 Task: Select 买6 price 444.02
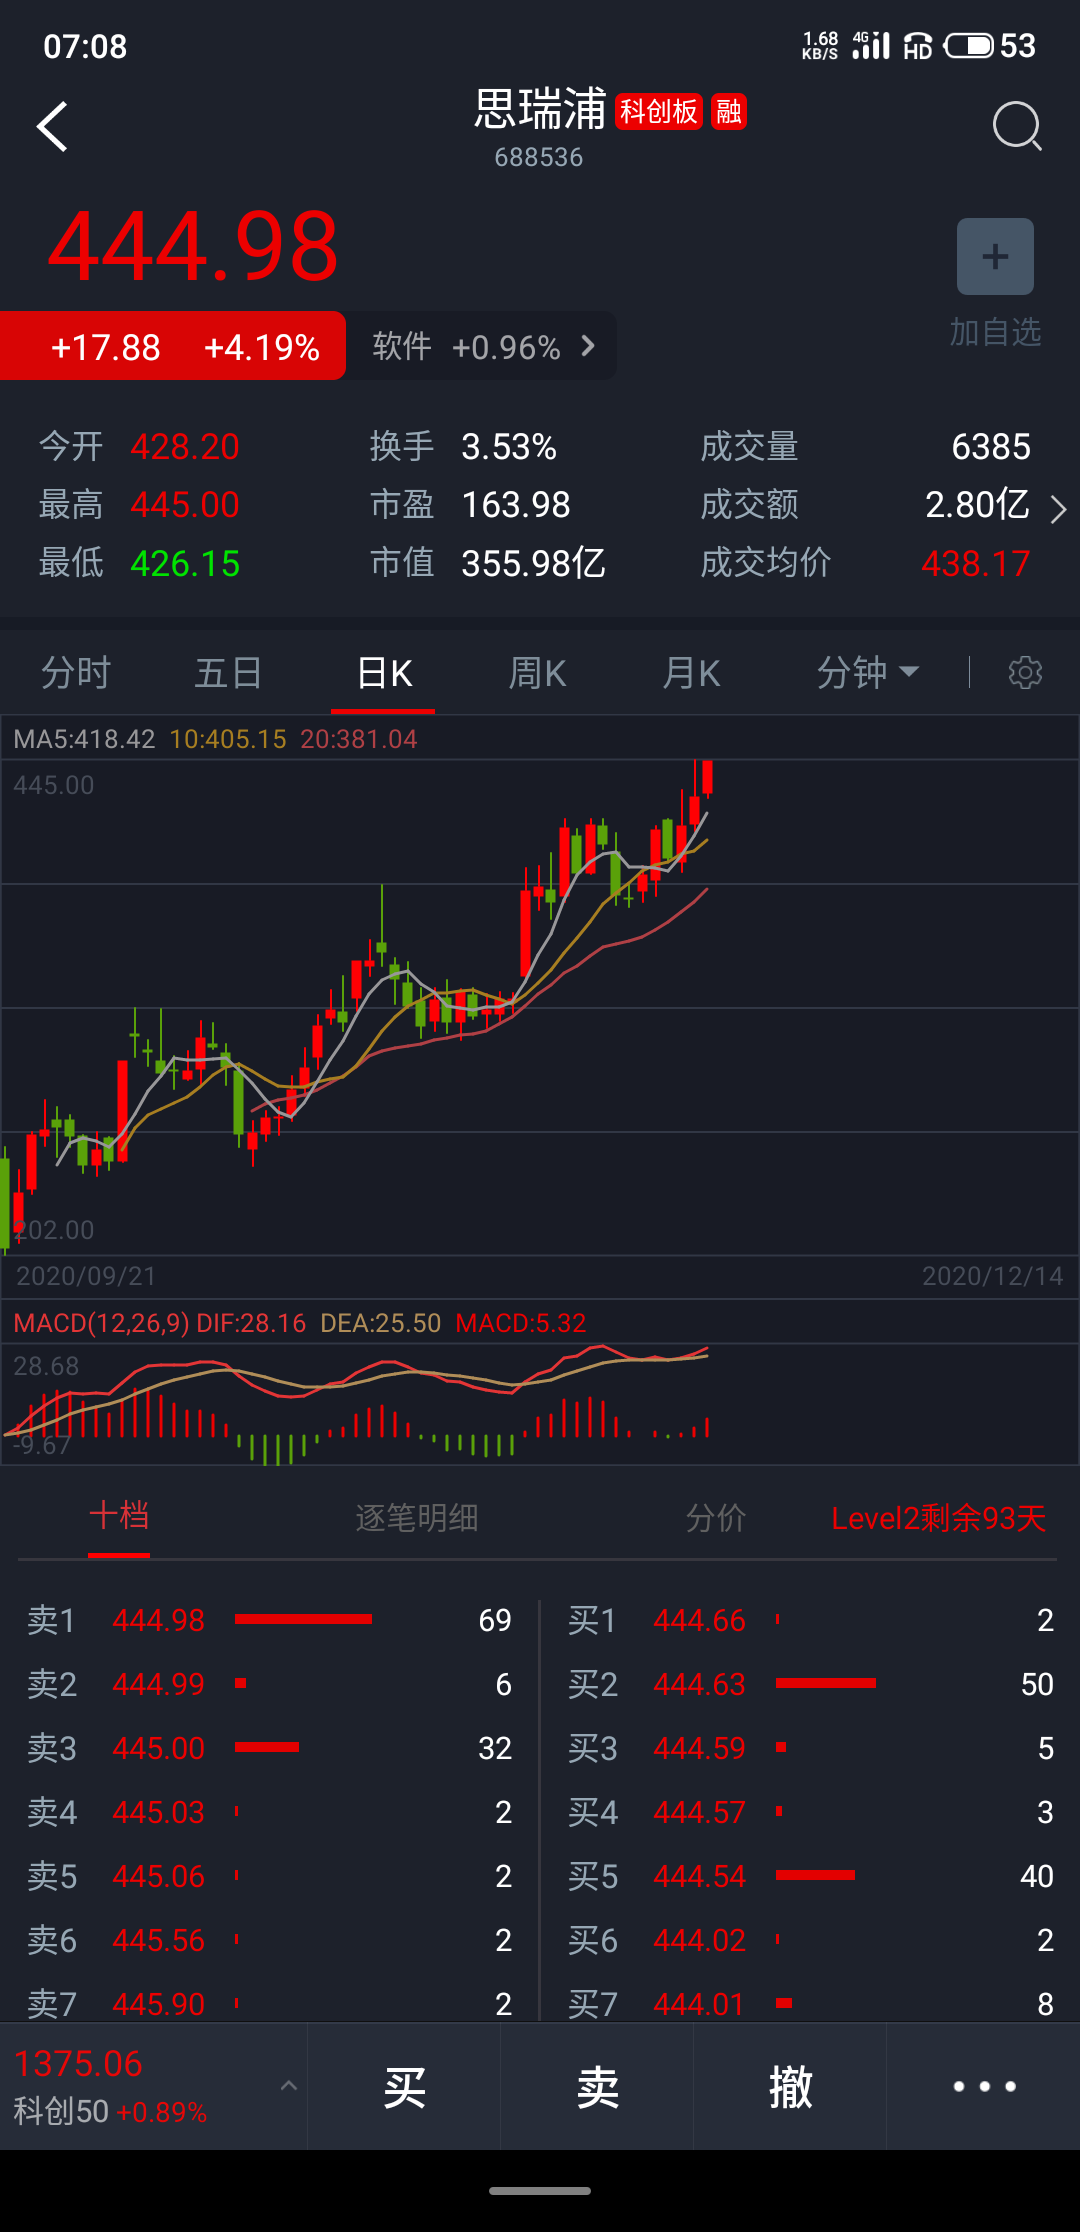coord(700,1940)
